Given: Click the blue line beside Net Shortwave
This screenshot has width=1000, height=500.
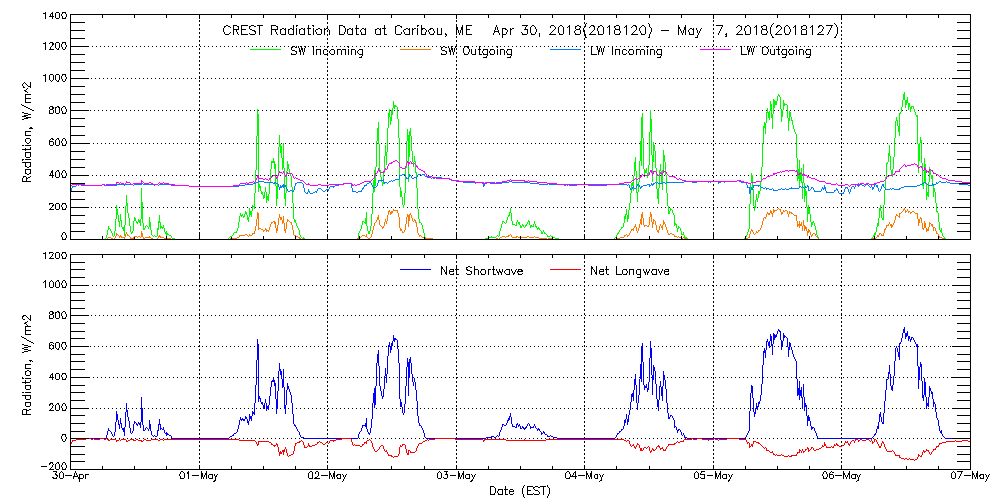Looking at the screenshot, I should pos(415,270).
